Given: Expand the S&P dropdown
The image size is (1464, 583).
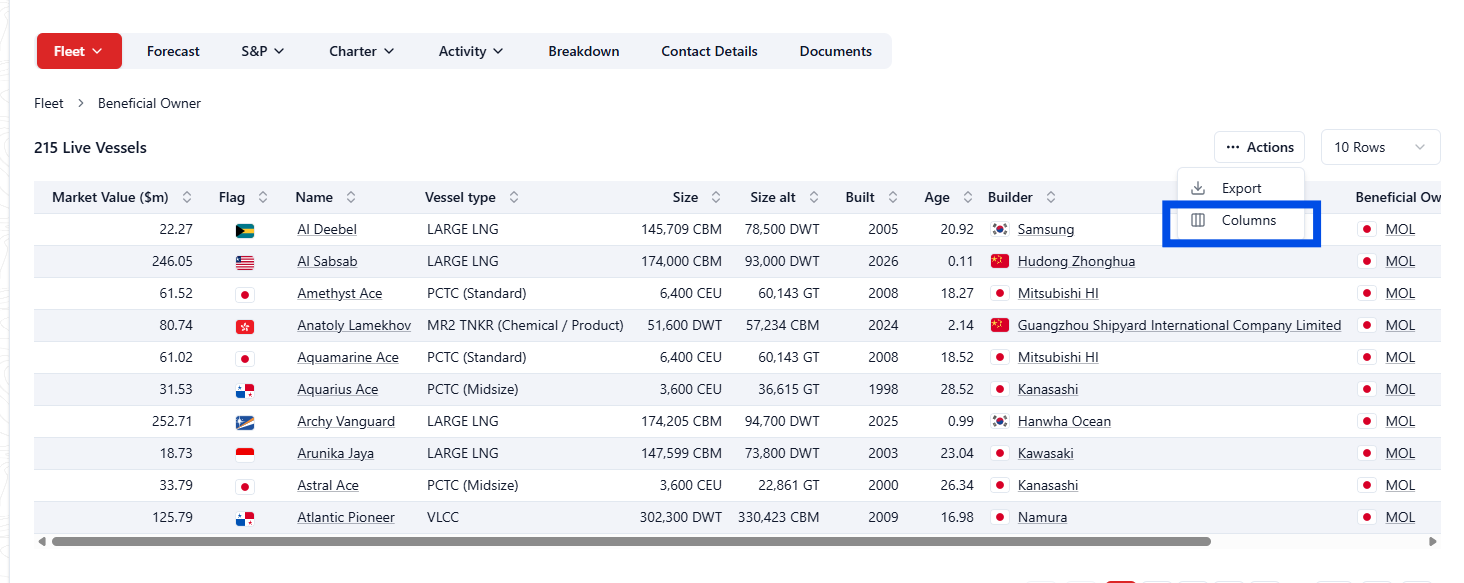Looking at the screenshot, I should [x=263, y=51].
